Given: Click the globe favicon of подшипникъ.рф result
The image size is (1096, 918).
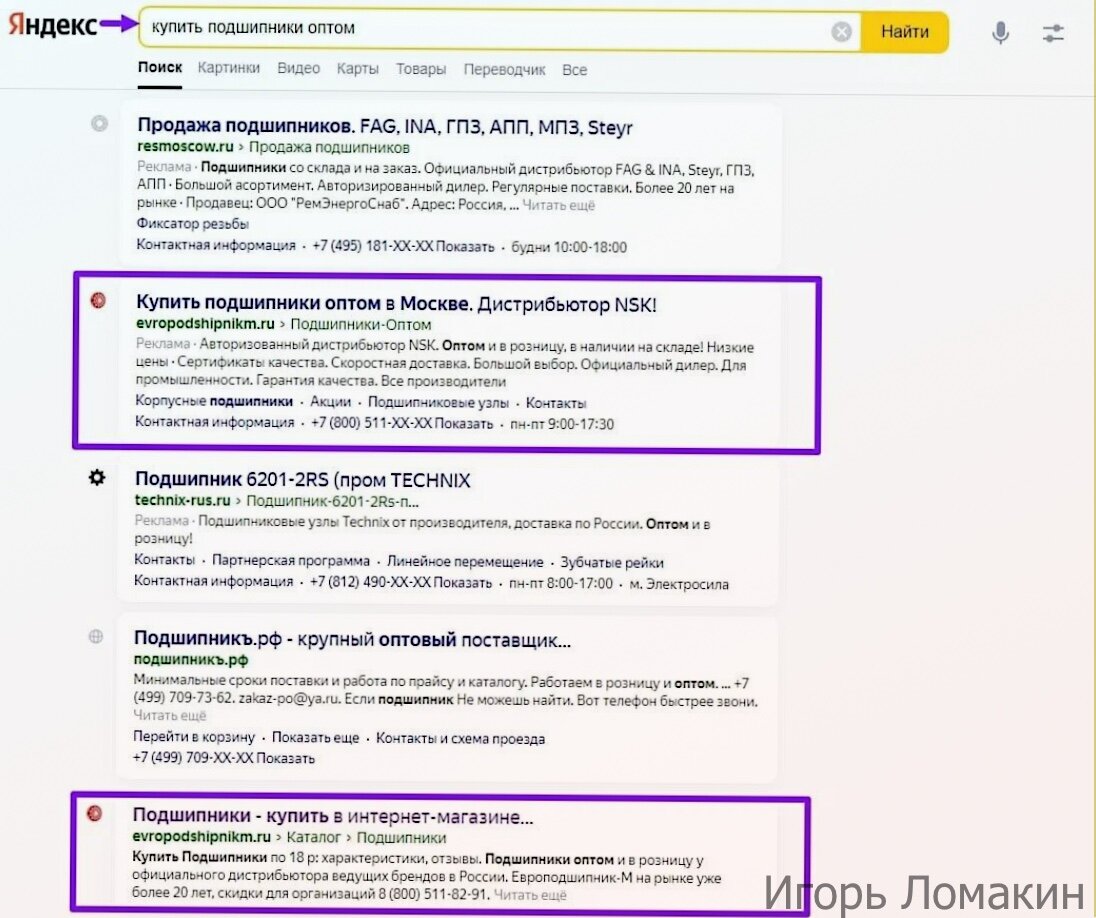Looking at the screenshot, I should pos(96,636).
